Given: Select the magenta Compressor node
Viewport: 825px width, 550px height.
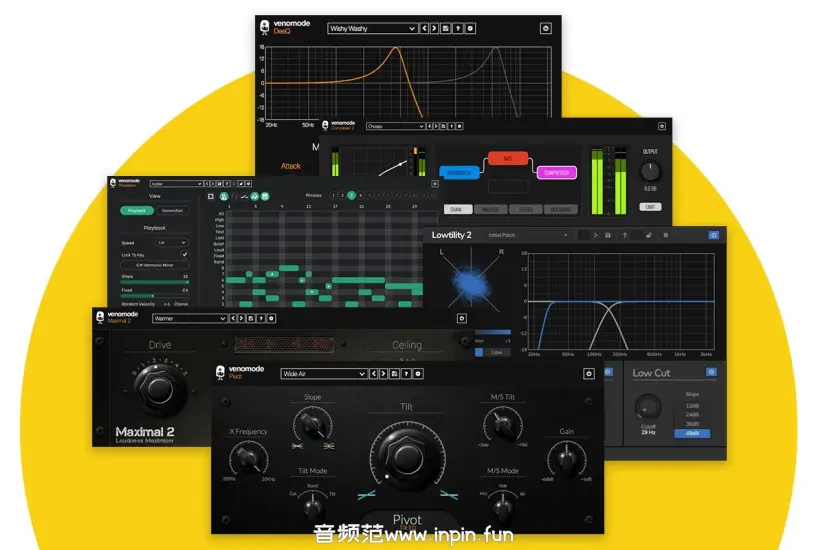Looking at the screenshot, I should [557, 173].
